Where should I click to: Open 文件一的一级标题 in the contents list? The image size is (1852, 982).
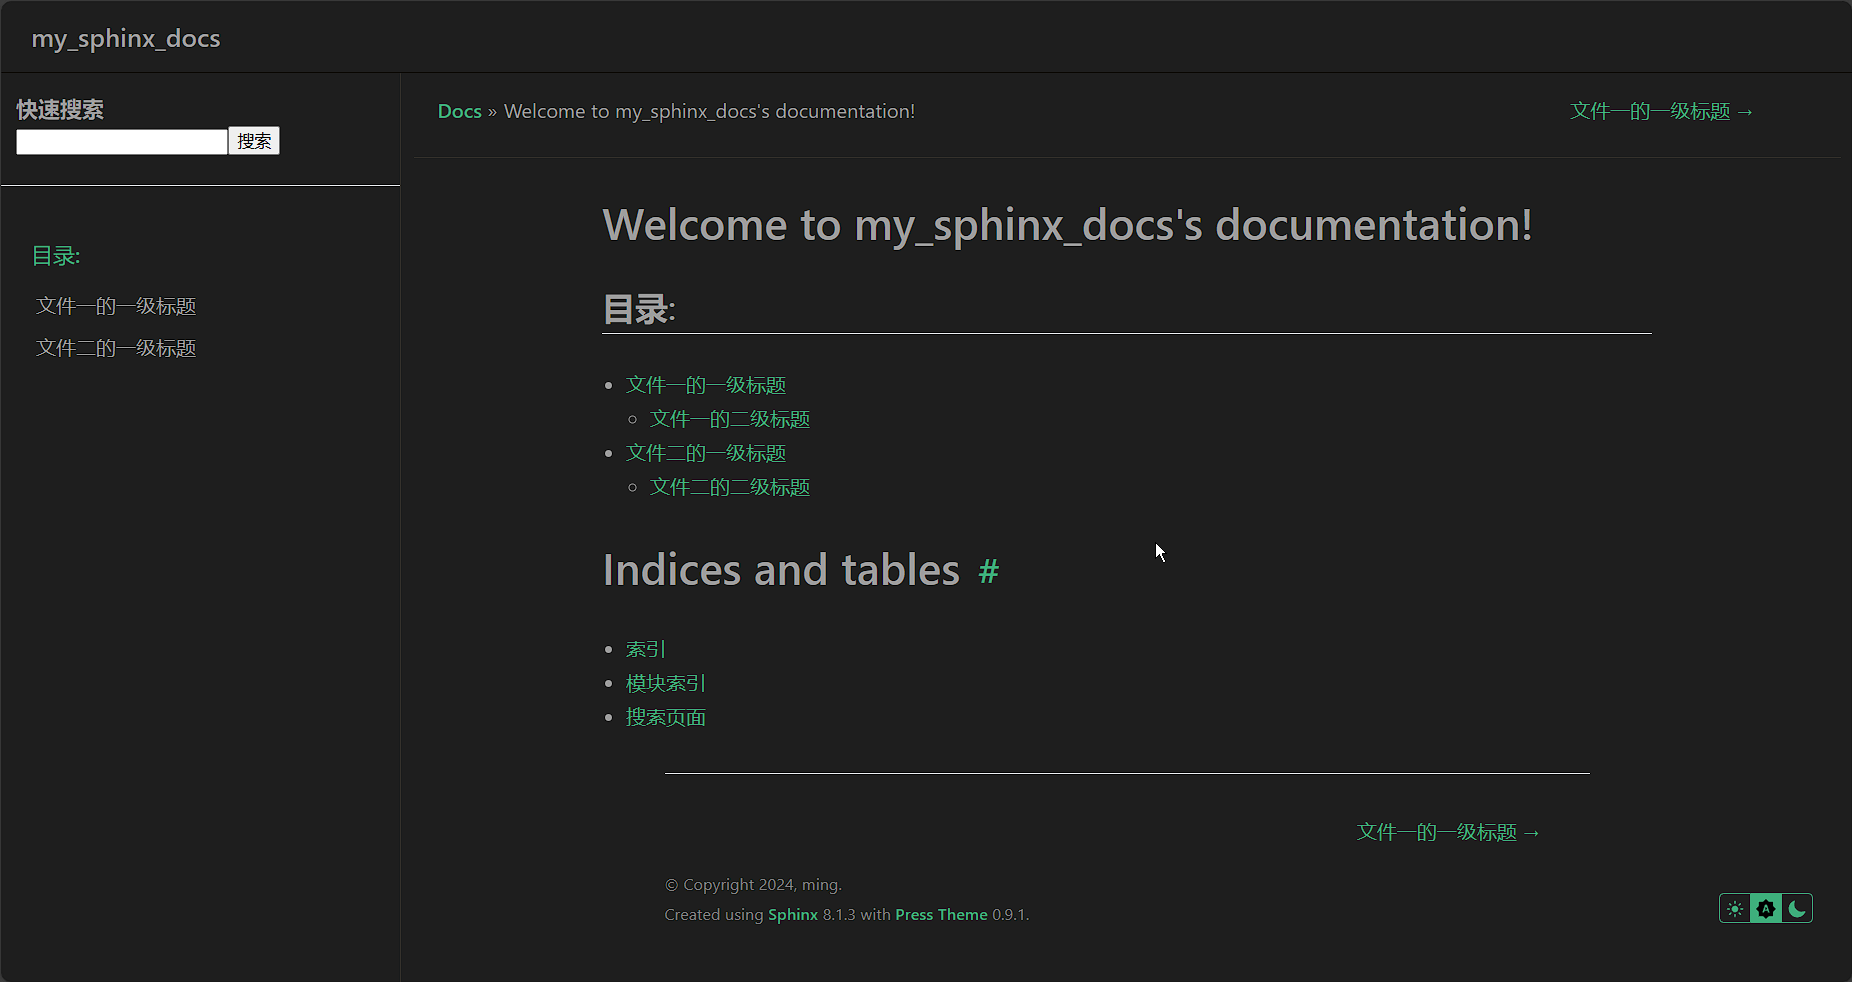click(x=706, y=385)
